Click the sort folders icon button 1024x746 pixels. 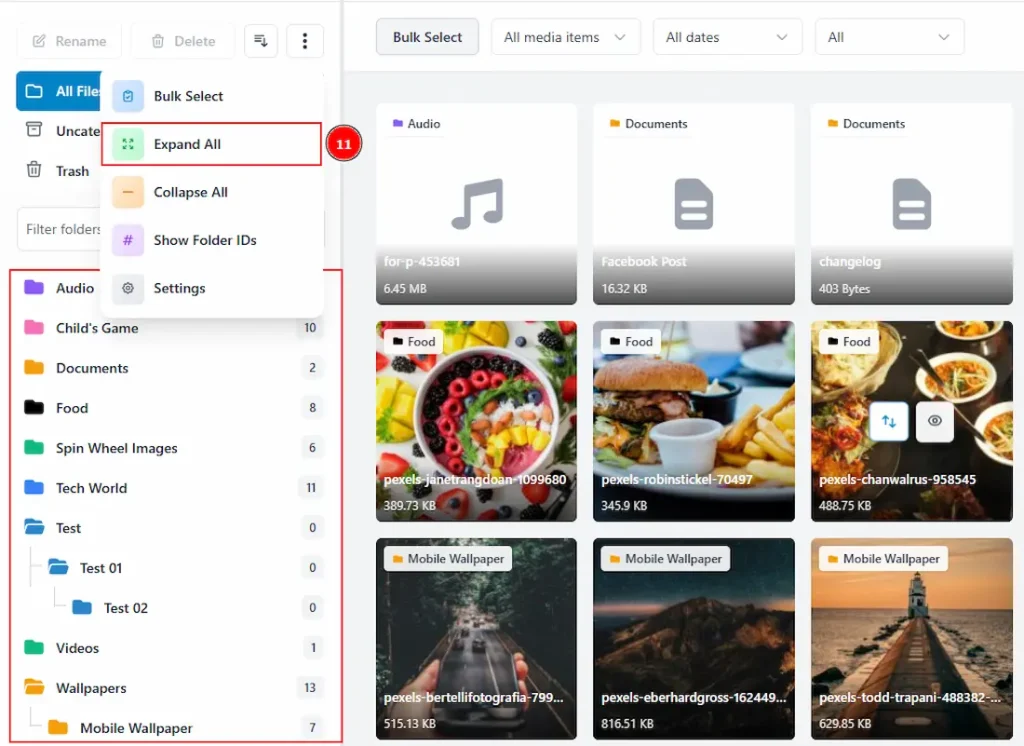coord(261,41)
